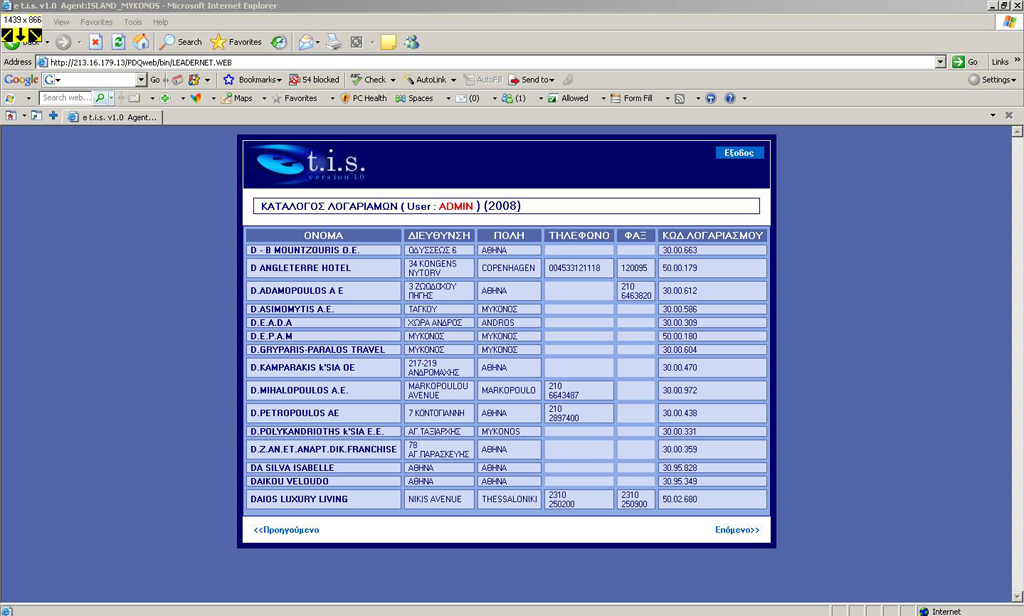Click the contacts (1) people icon
The height and width of the screenshot is (616, 1024).
click(513, 99)
